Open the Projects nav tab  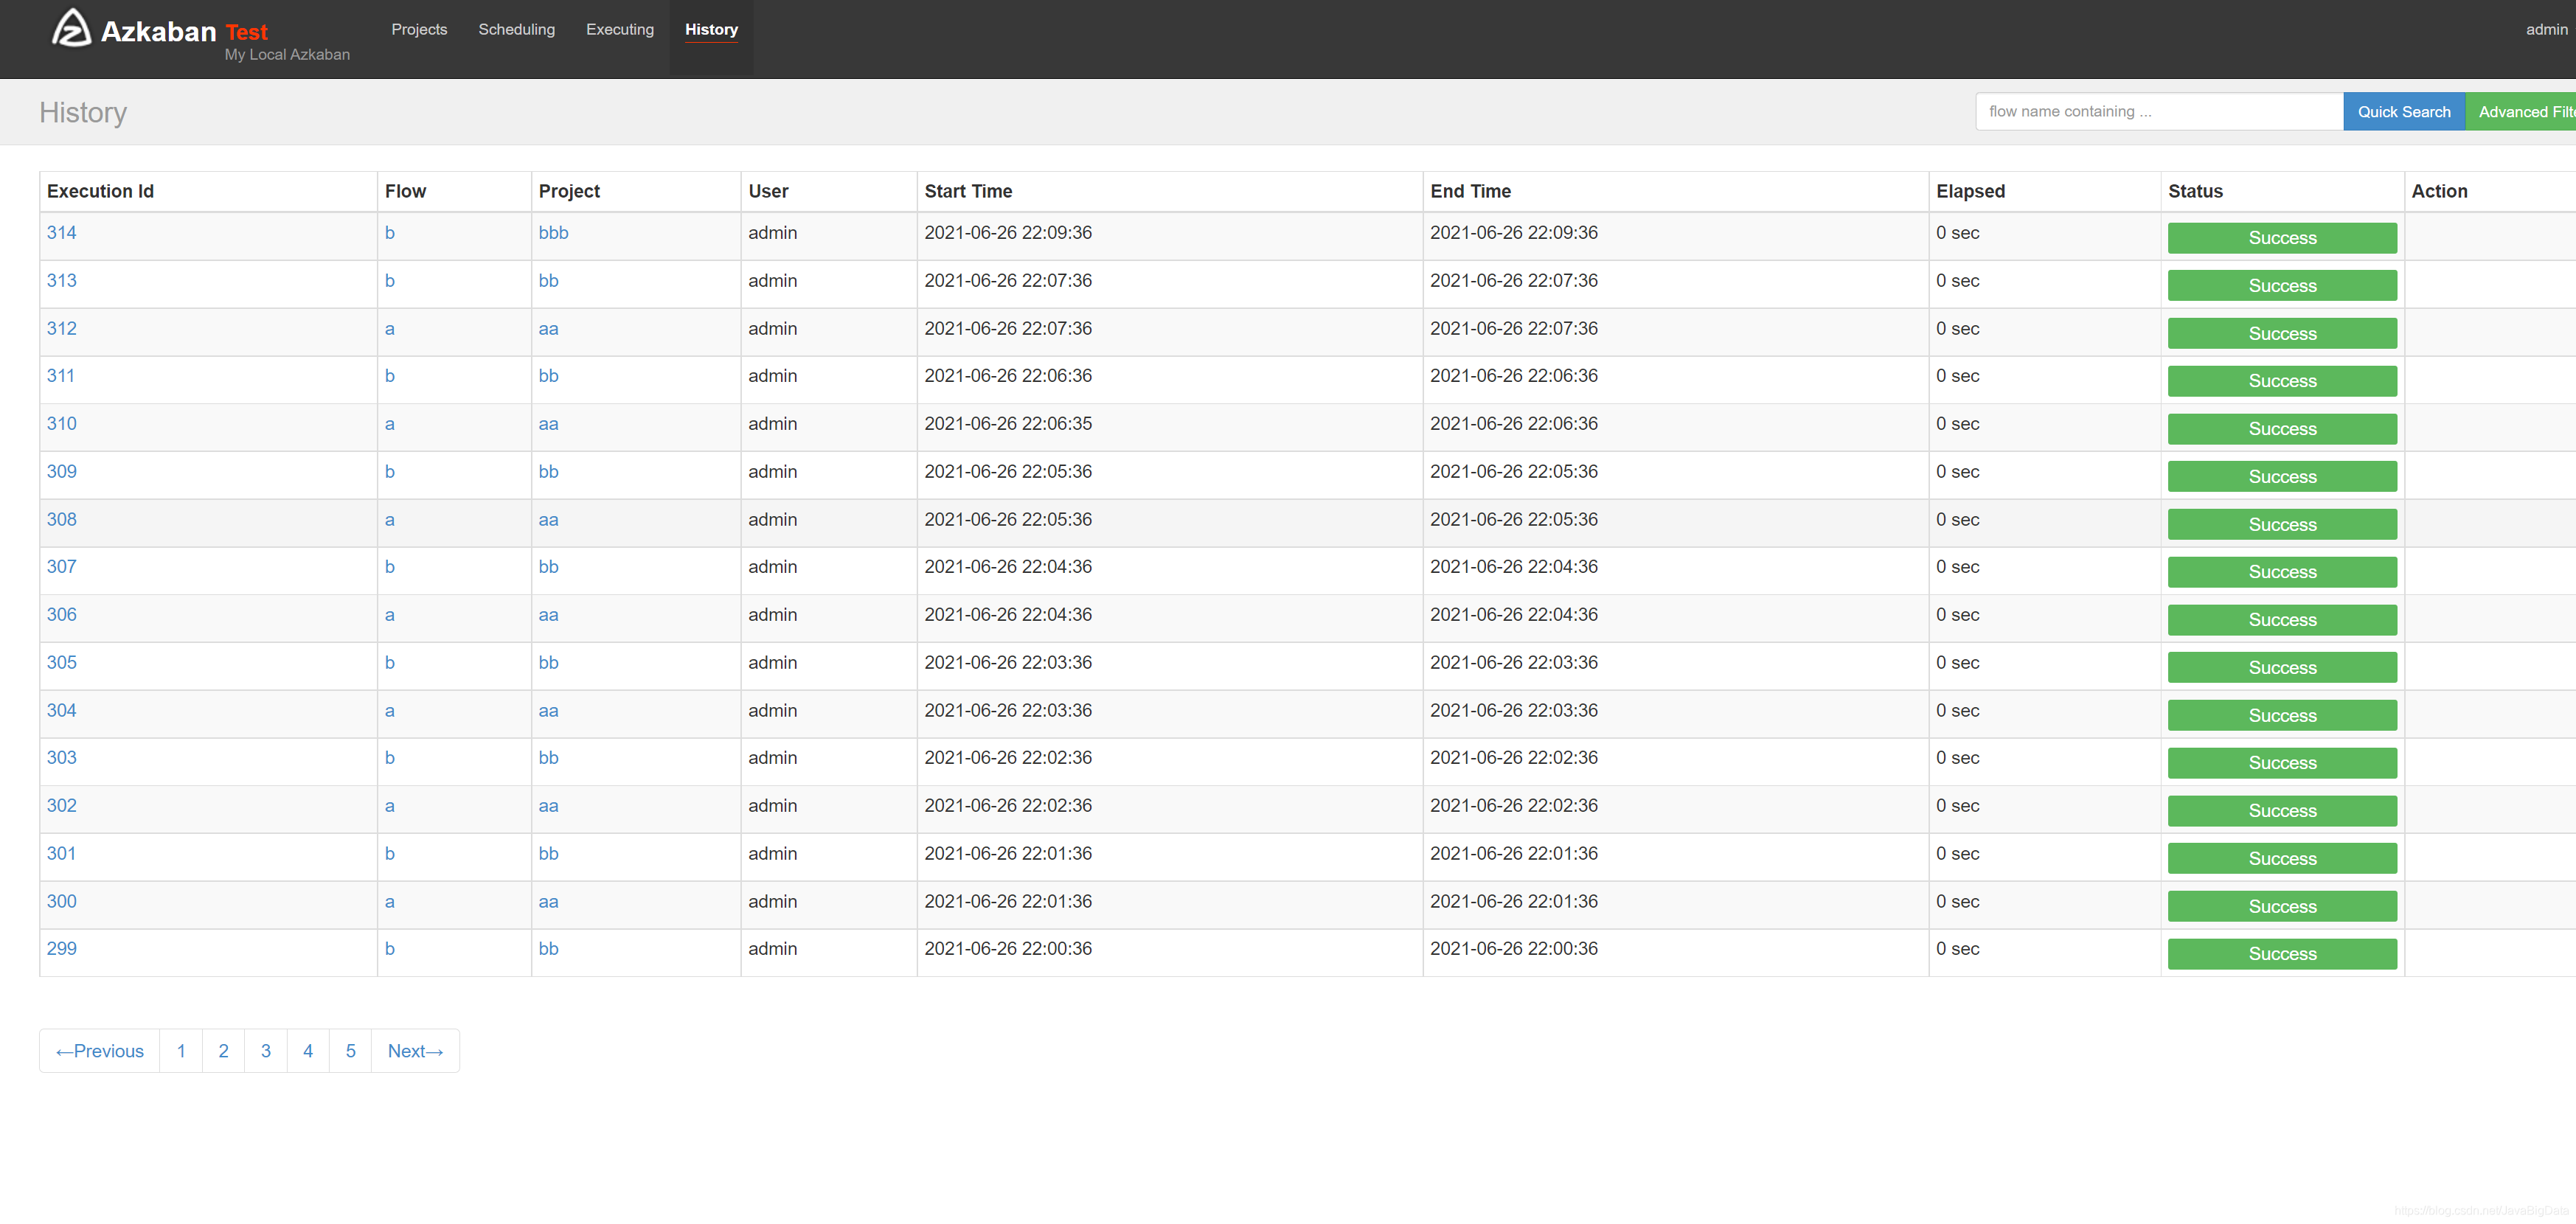click(x=419, y=29)
